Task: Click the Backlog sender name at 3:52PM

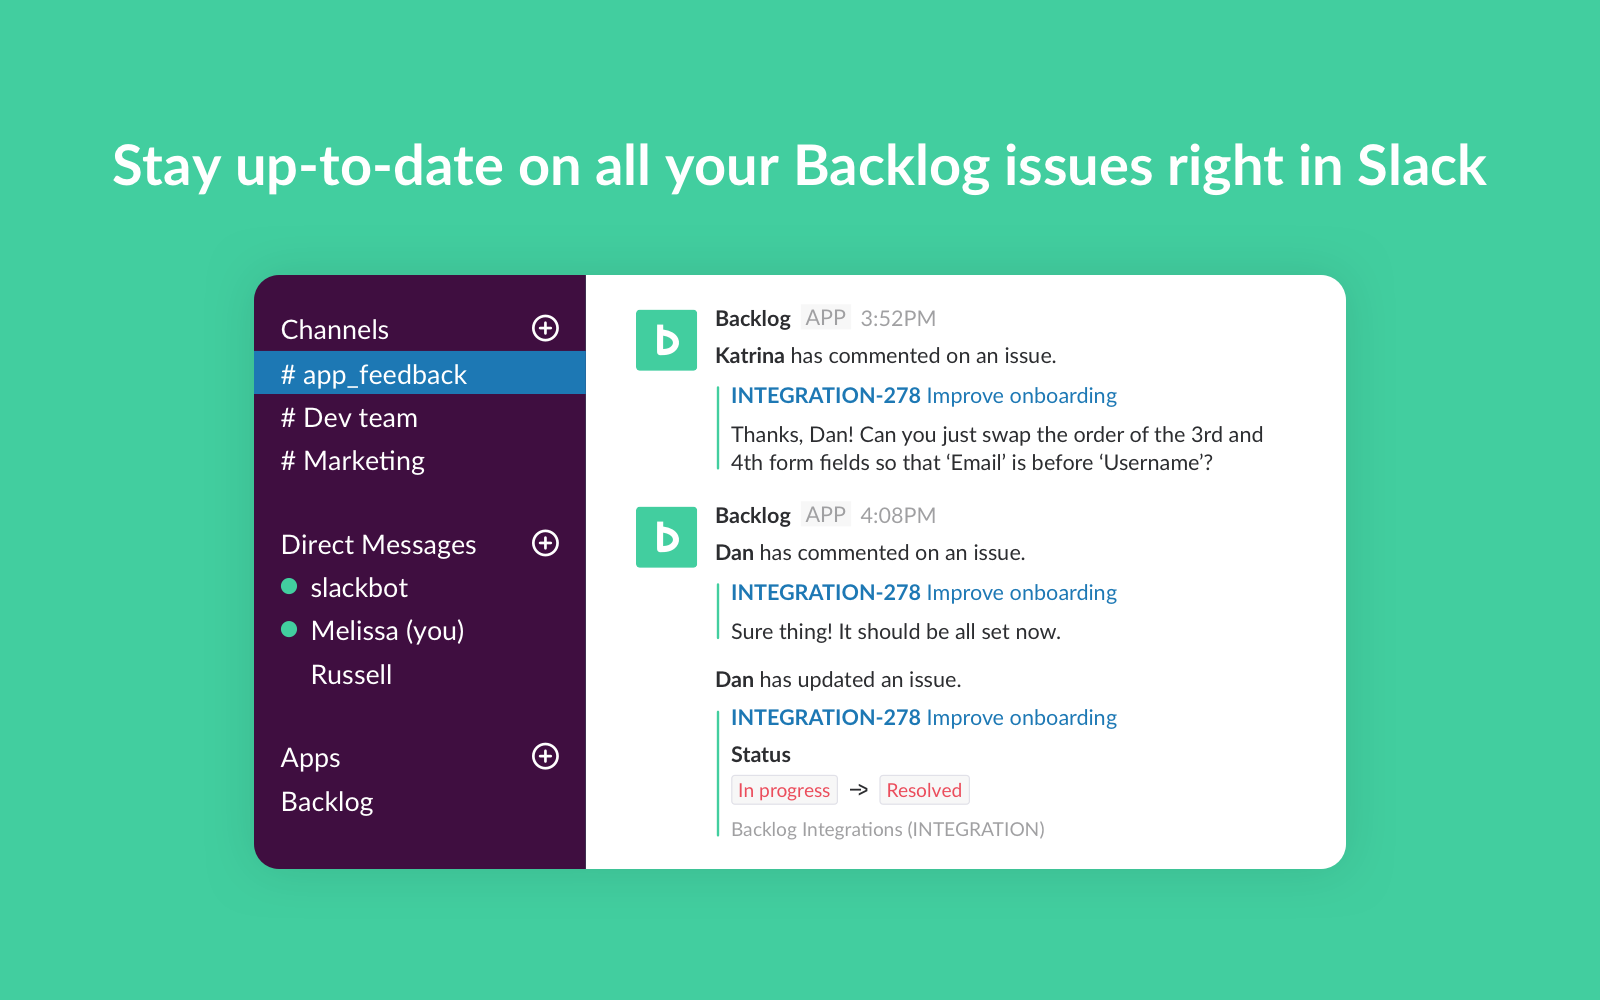Action: [x=753, y=318]
